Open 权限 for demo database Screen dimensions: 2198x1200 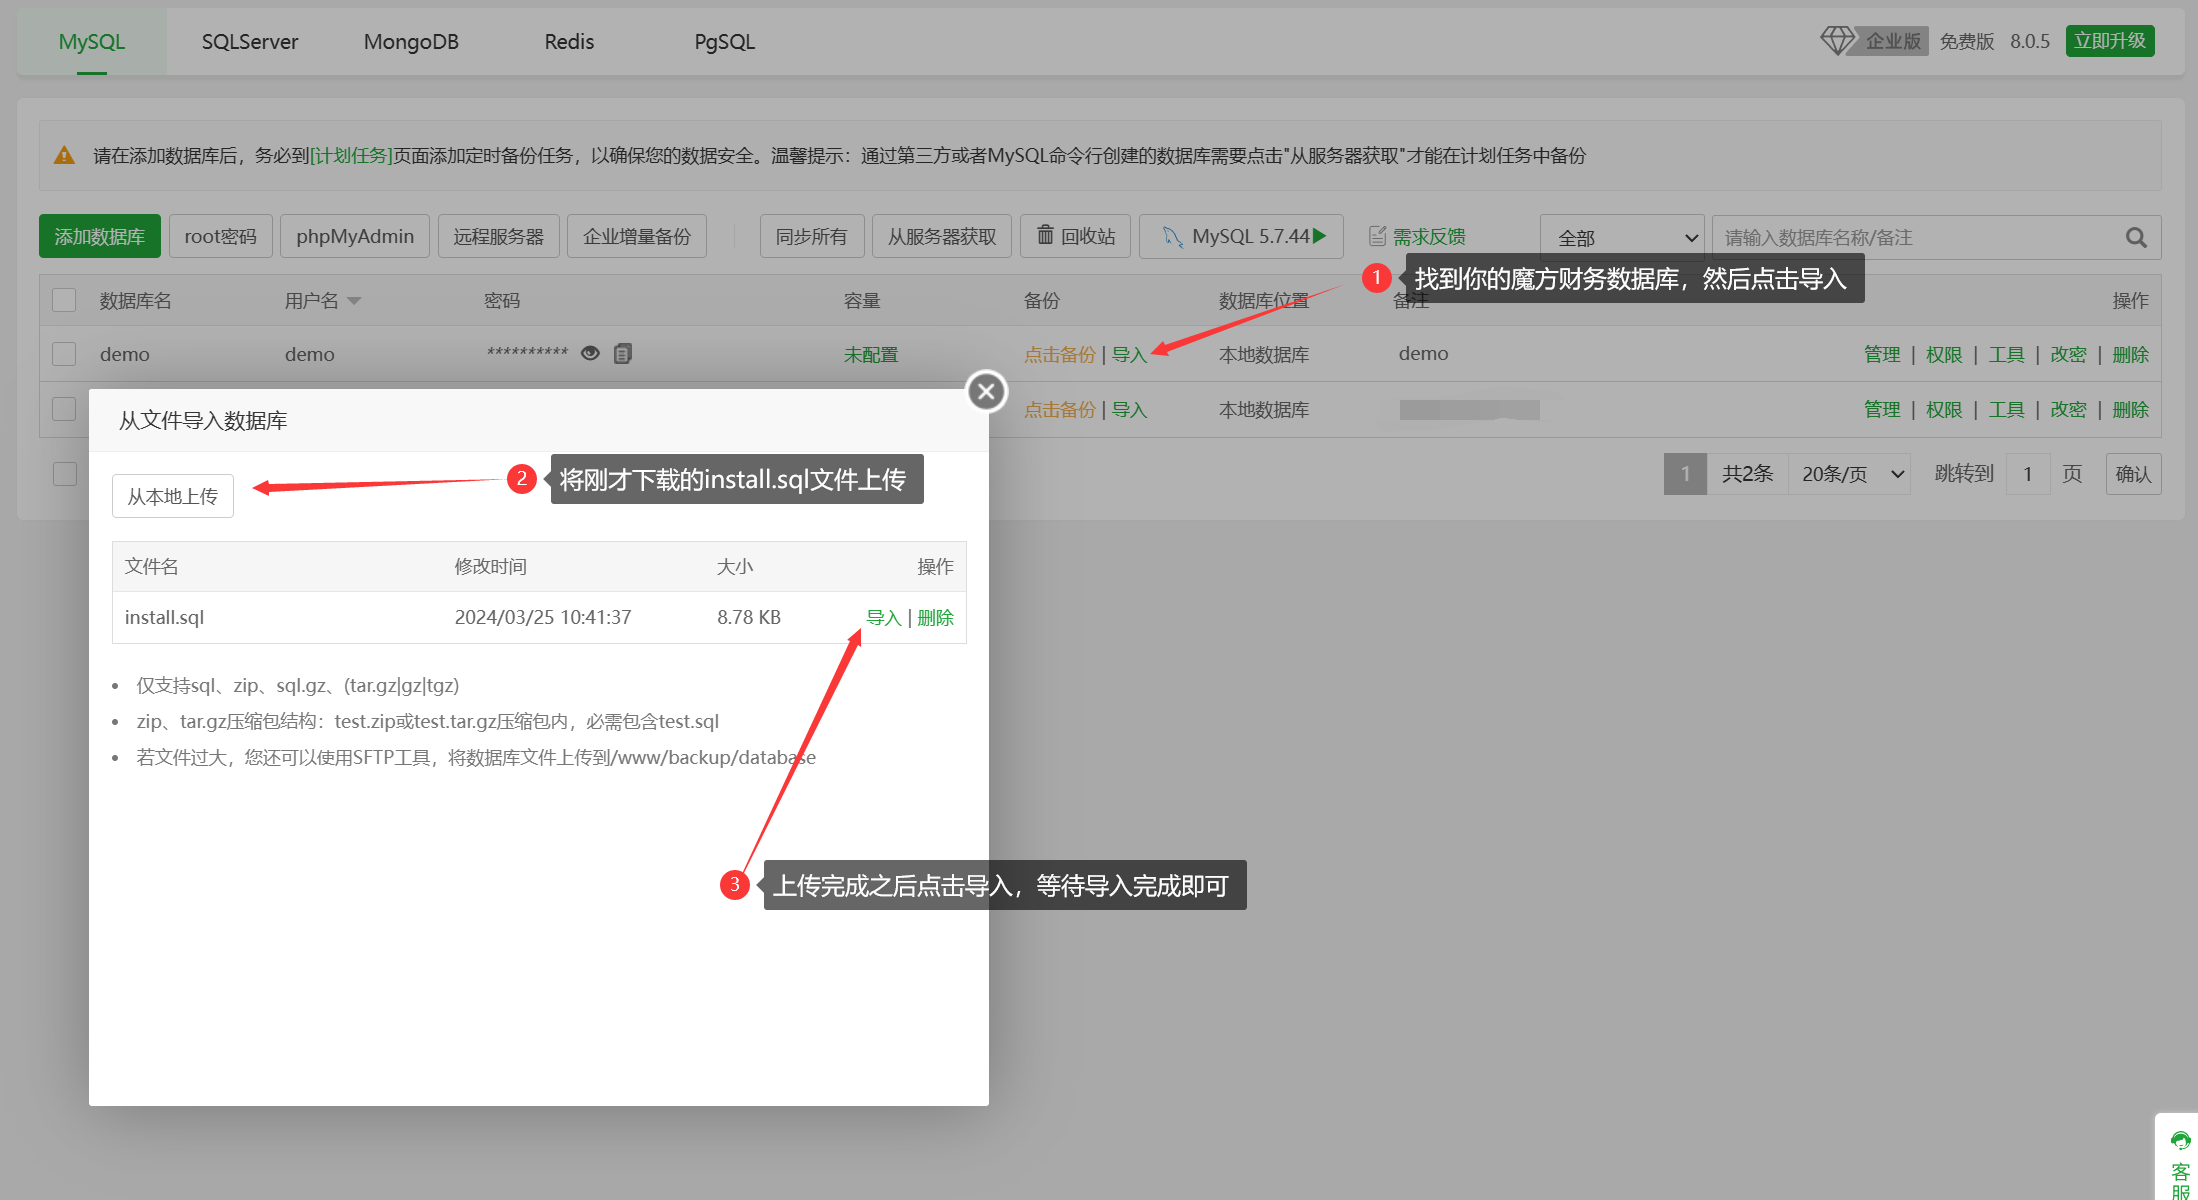(x=1944, y=354)
